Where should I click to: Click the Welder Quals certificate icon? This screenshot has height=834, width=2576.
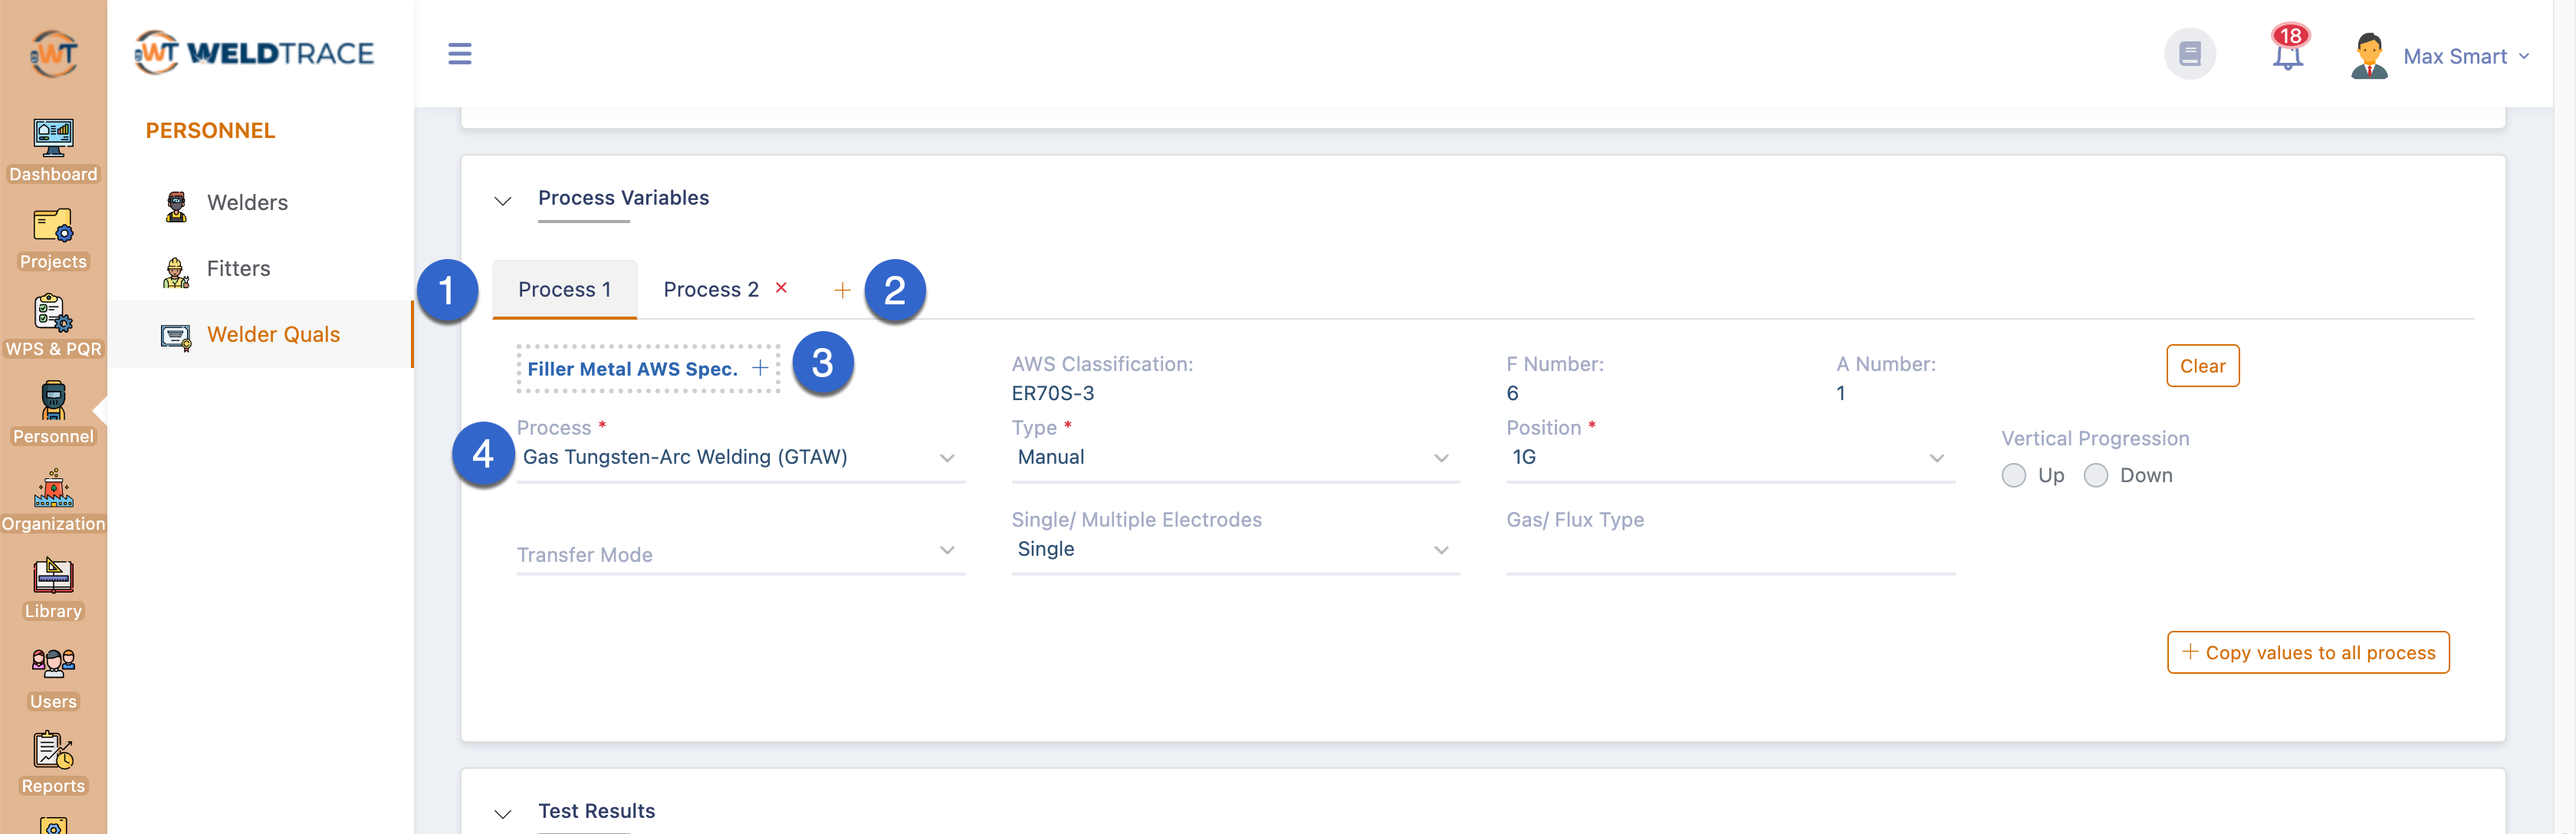click(x=176, y=337)
